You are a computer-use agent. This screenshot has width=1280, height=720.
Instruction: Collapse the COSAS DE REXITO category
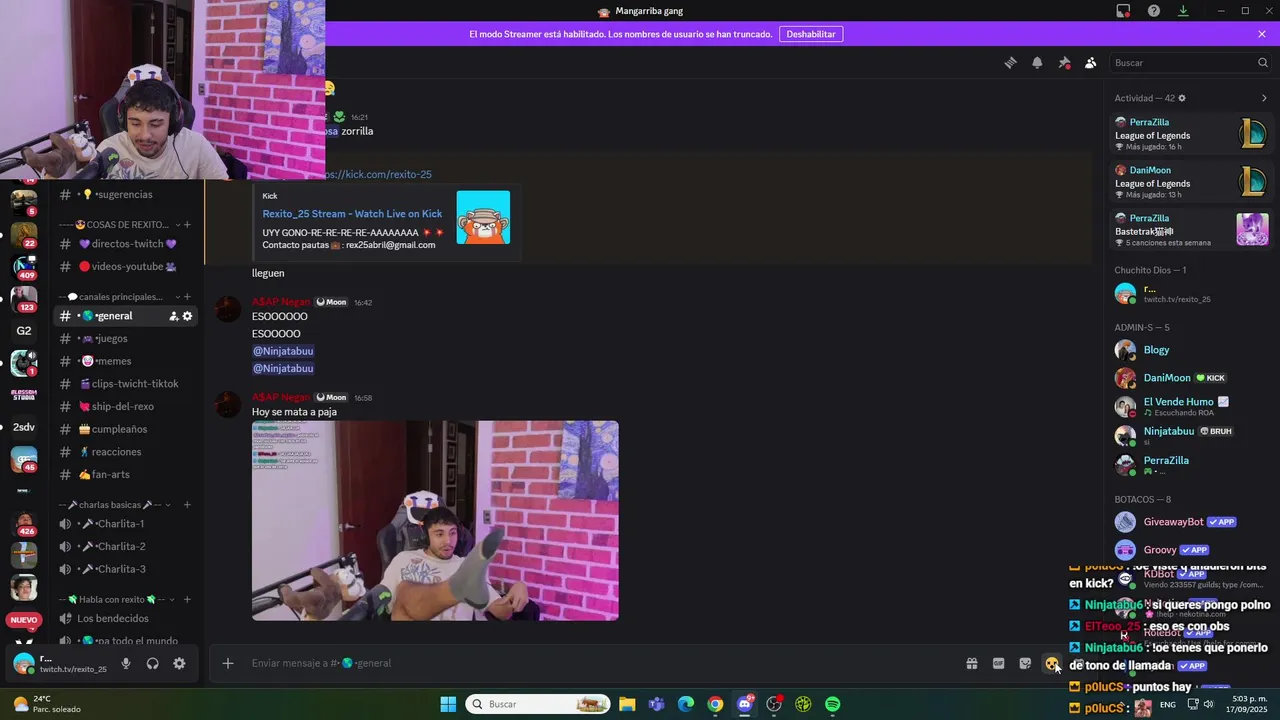pos(120,225)
